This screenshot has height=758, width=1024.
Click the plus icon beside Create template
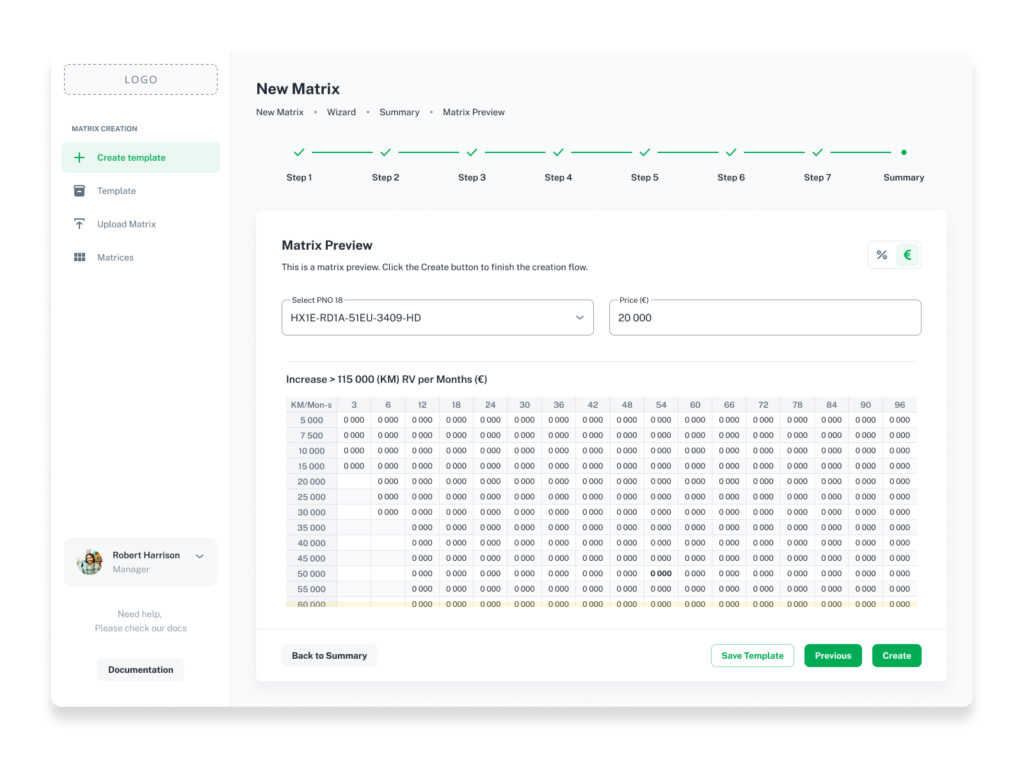click(x=79, y=157)
